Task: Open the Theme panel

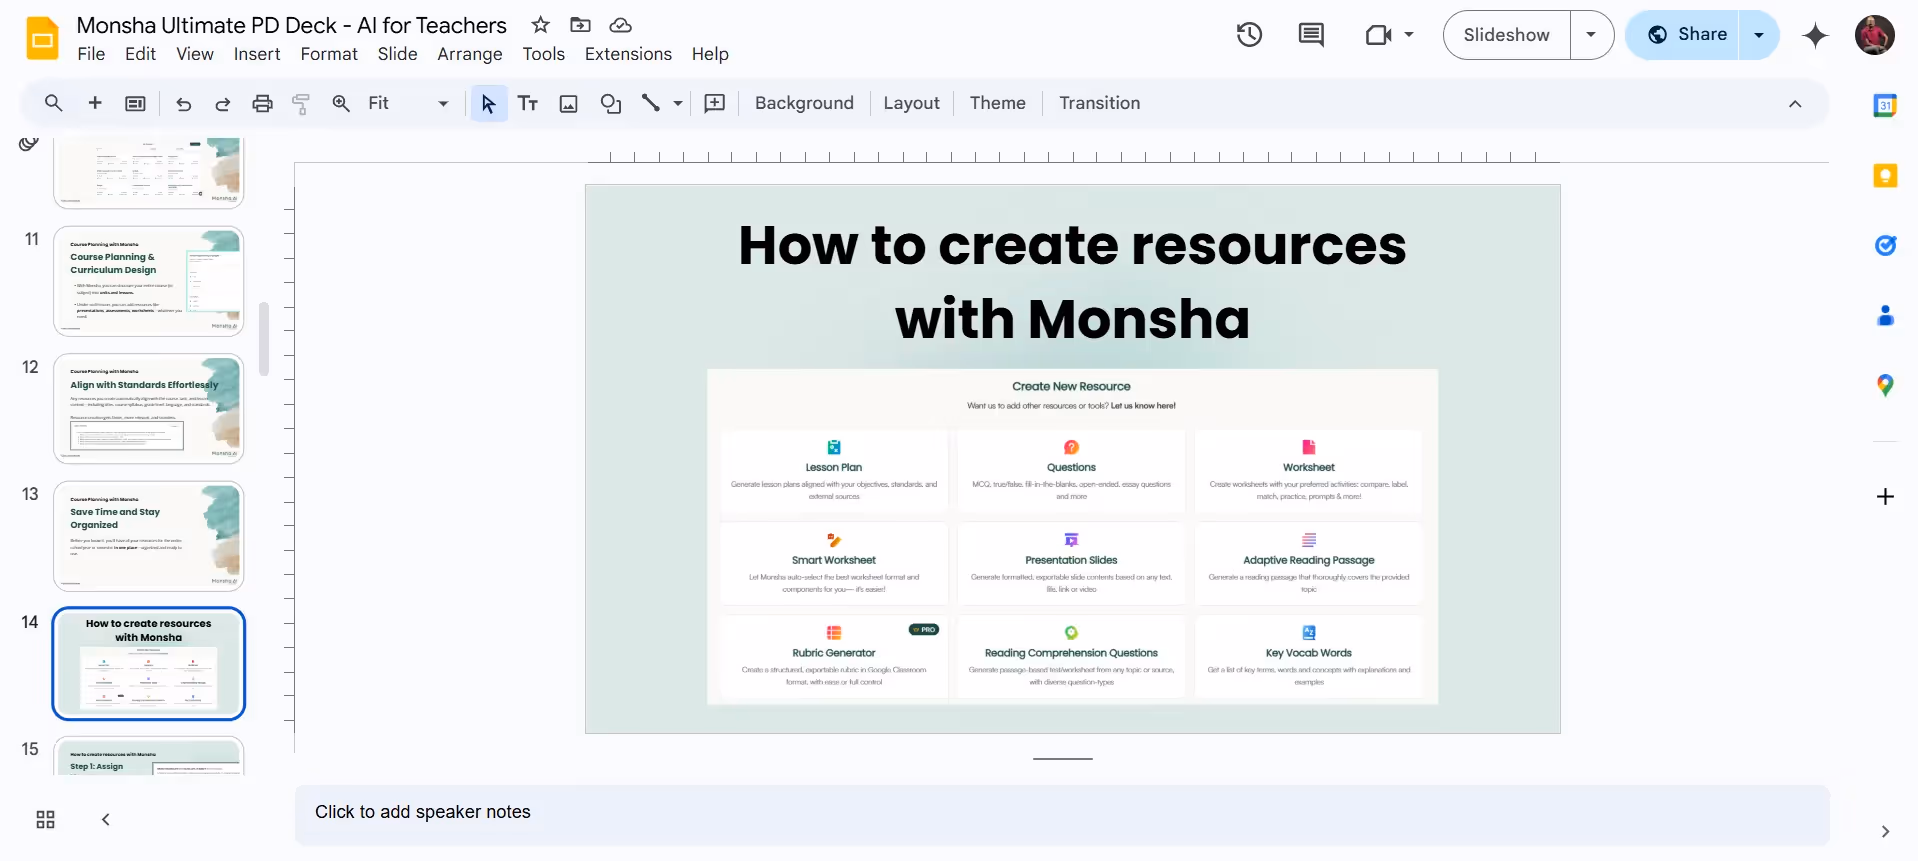Action: coord(997,103)
